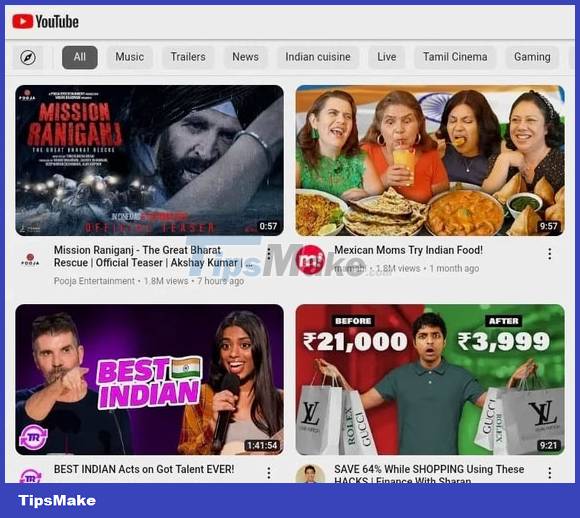
Task: Open the red 'm!' channel avatar
Action: (311, 260)
